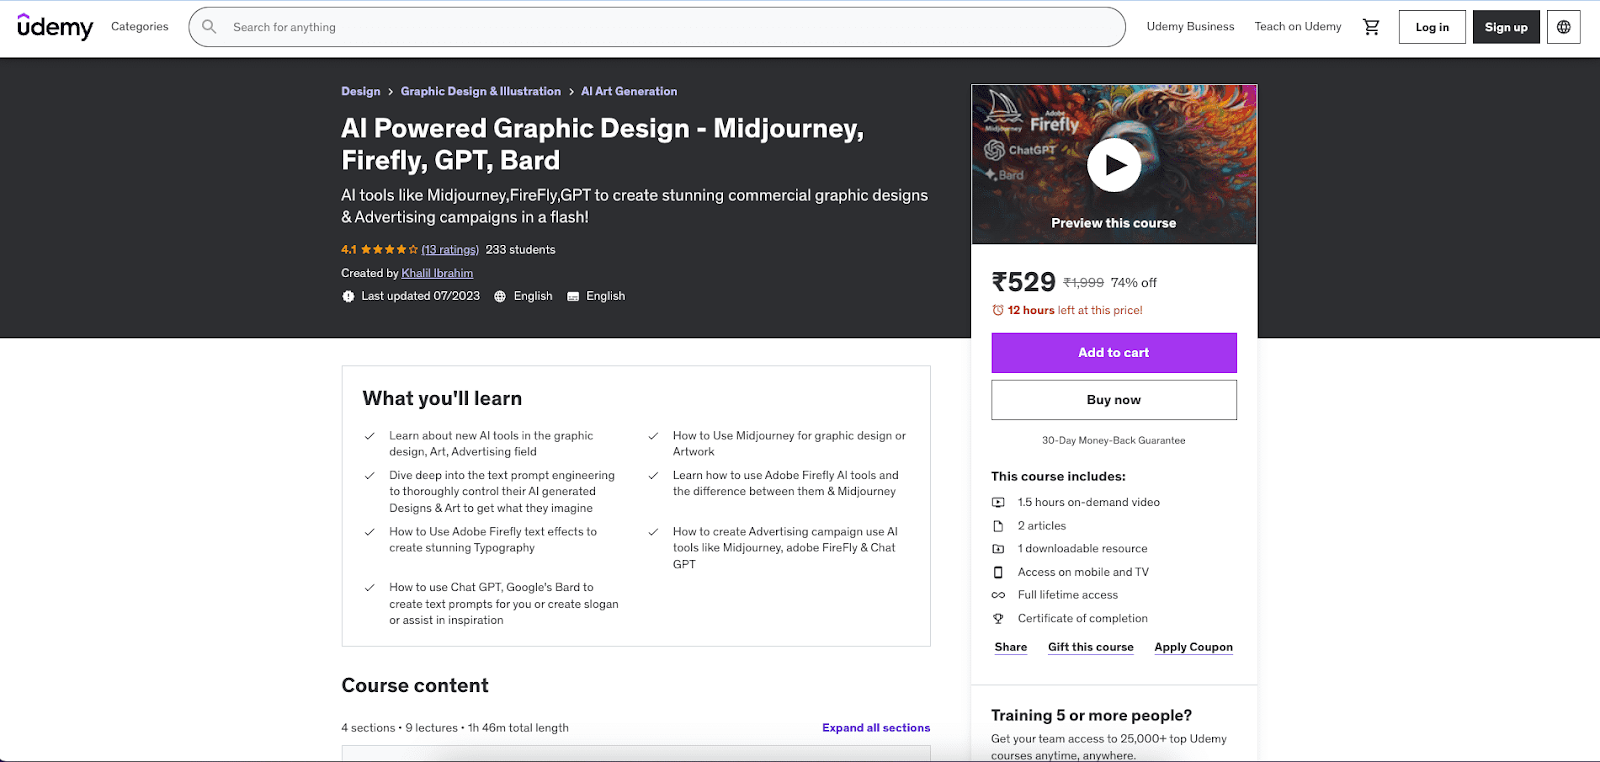Viewport: 1600px width, 762px height.
Task: Click 'Learn how to use Adobe Firefly AI tools' item
Action: [786, 484]
